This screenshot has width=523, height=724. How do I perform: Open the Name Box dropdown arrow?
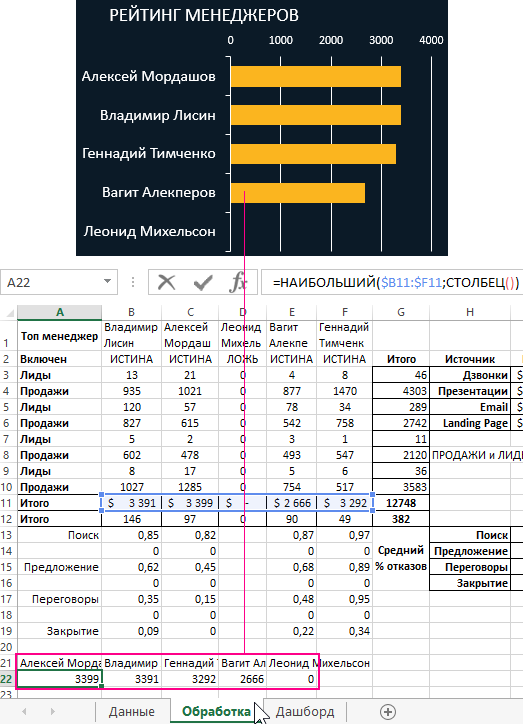pos(108,281)
